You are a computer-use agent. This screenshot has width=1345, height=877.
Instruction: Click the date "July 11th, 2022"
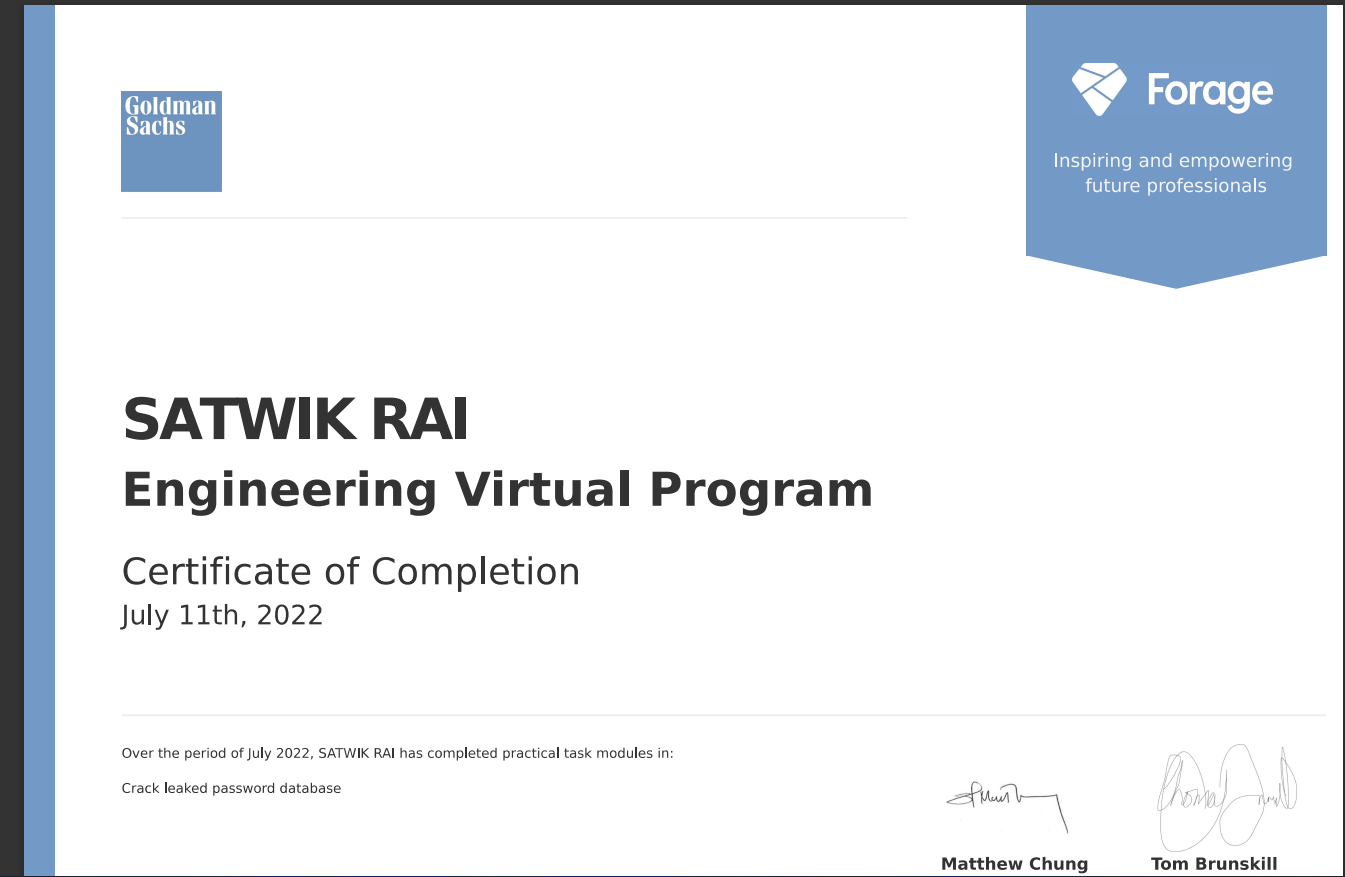222,615
